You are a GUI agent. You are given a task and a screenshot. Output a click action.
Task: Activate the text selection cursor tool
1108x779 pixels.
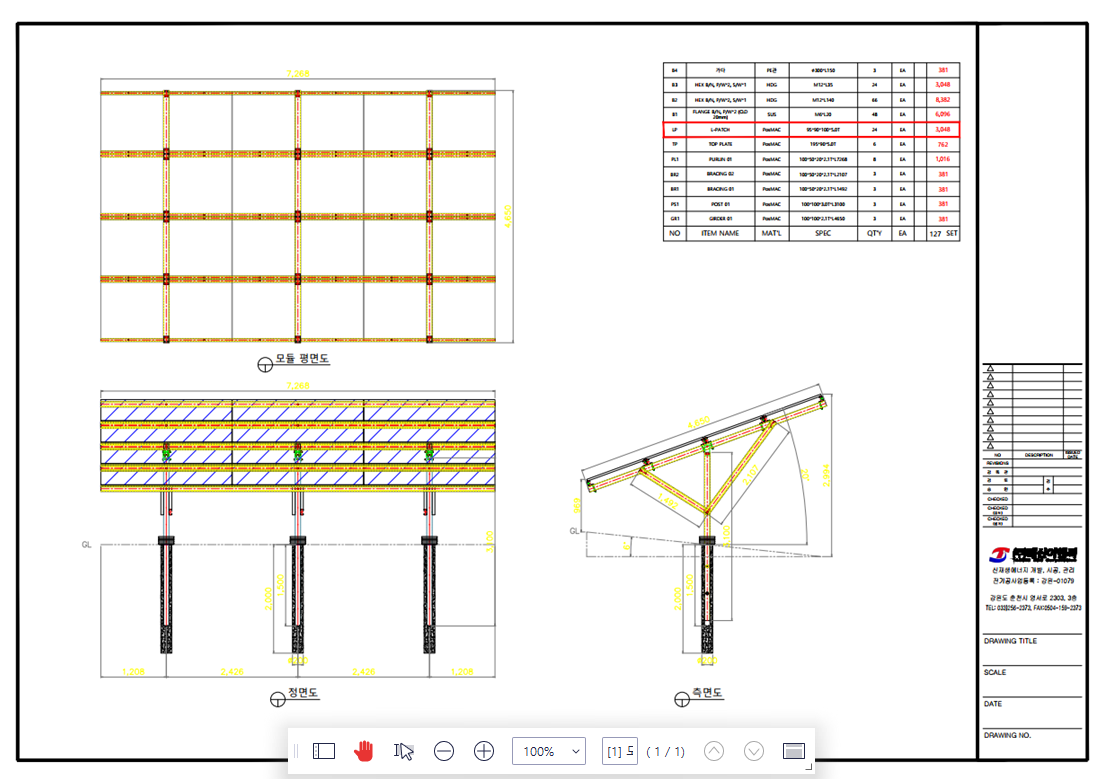[x=404, y=751]
